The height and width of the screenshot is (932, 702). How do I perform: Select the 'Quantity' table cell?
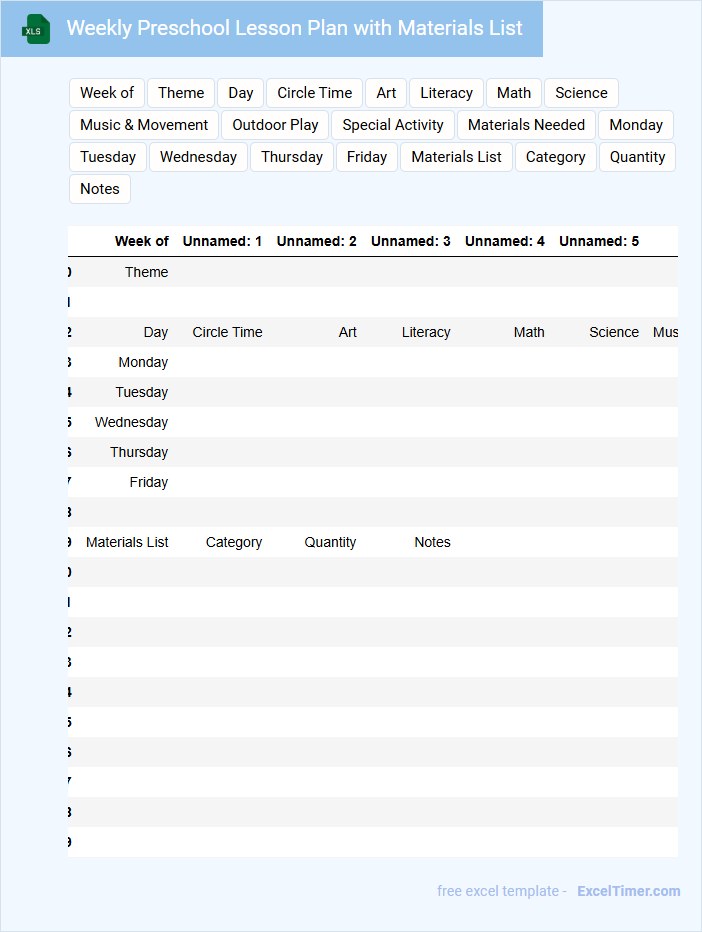coord(330,542)
